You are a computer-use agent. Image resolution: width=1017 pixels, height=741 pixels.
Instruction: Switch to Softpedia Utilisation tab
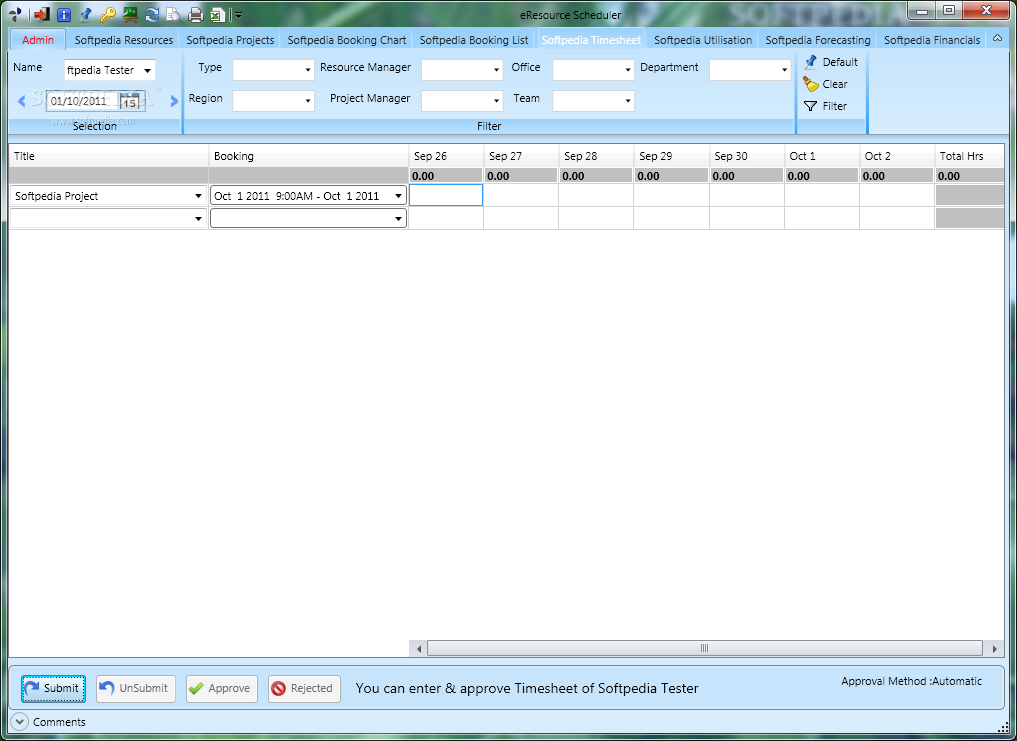pyautogui.click(x=702, y=40)
